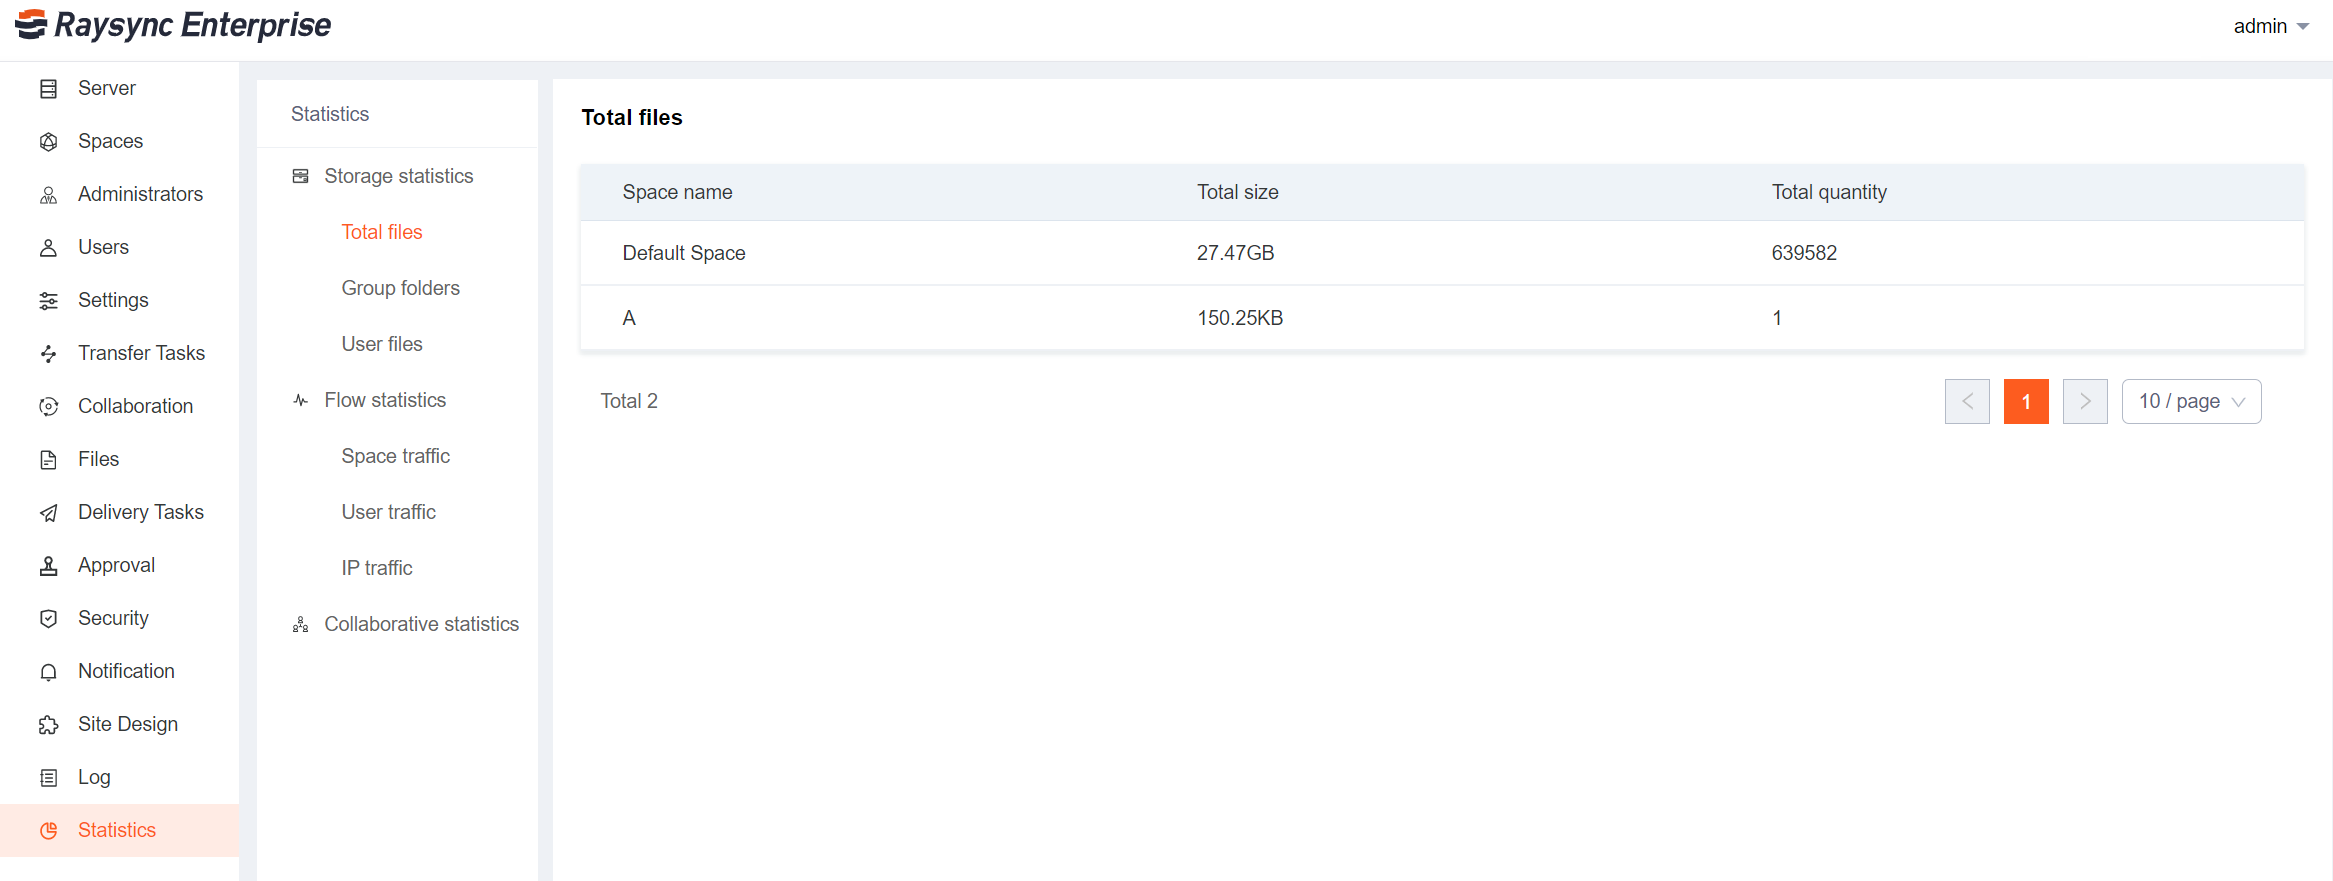View IP traffic statistics
The image size is (2333, 881).
[376, 568]
